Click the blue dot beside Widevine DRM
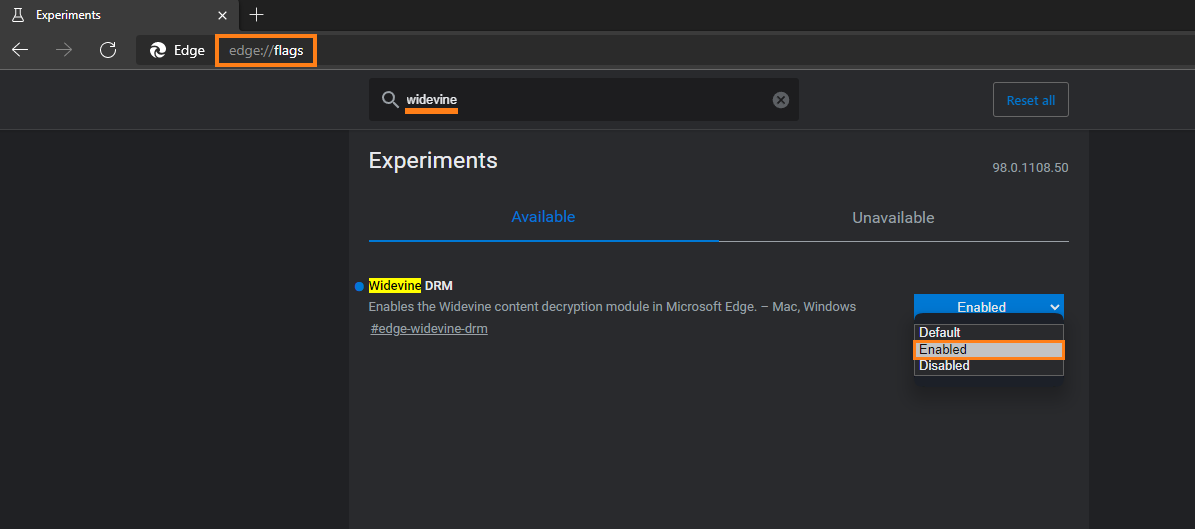 pyautogui.click(x=359, y=287)
